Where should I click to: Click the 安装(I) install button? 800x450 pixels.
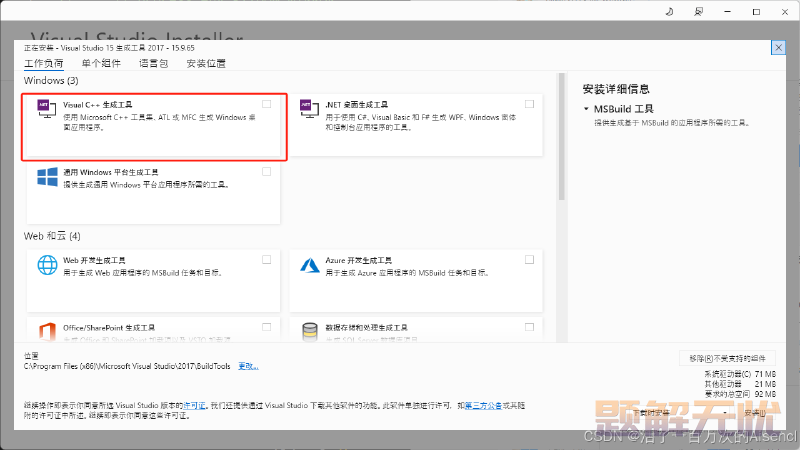[x=755, y=413]
